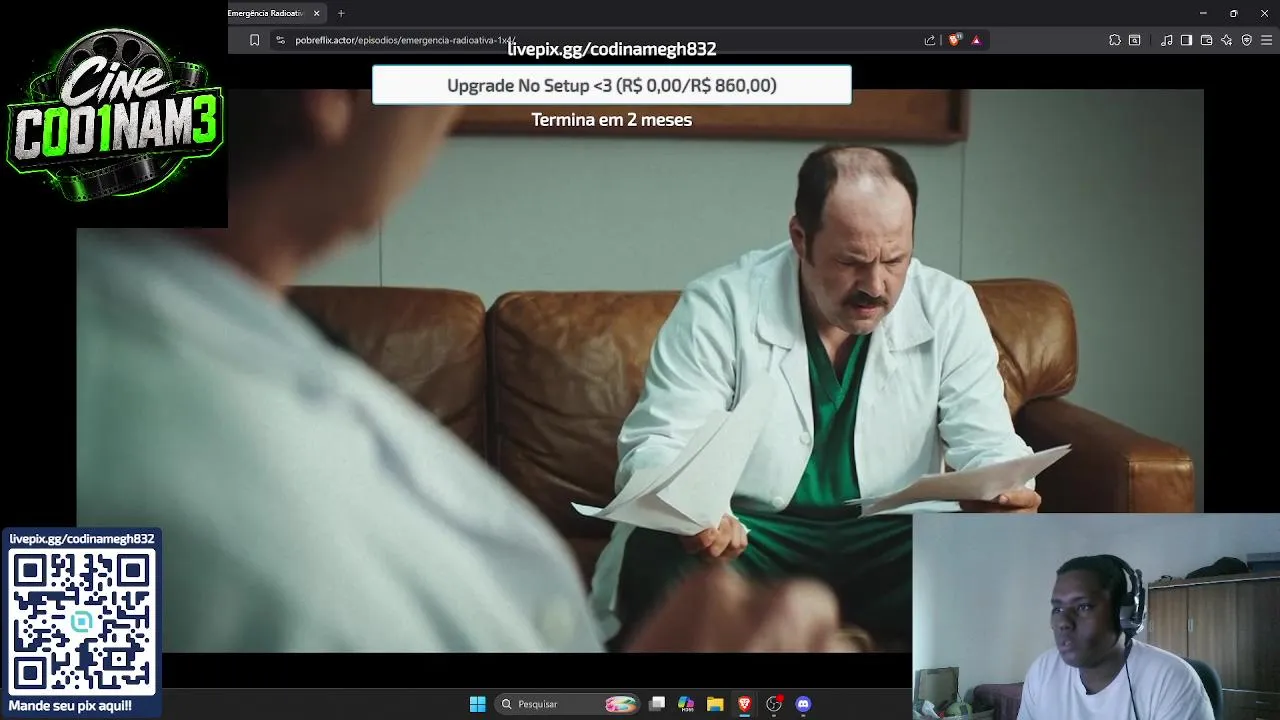The height and width of the screenshot is (720, 1280).
Task: Open the browser hamburger menu
Action: pyautogui.click(x=1267, y=40)
